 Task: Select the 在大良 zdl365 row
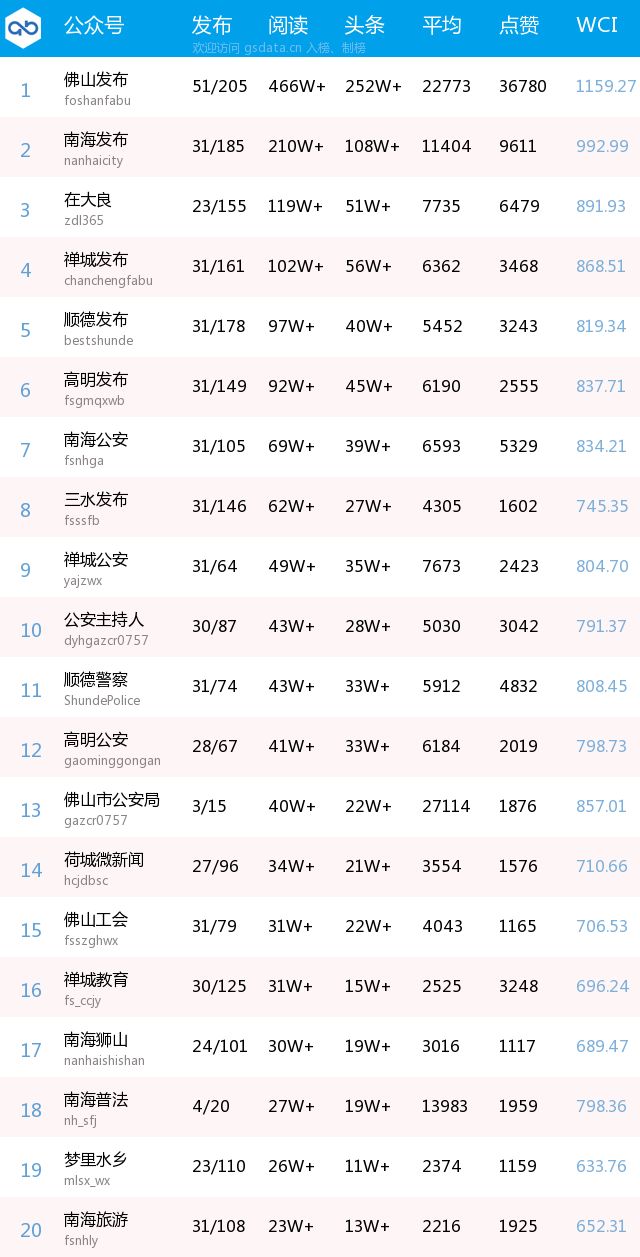[320, 207]
